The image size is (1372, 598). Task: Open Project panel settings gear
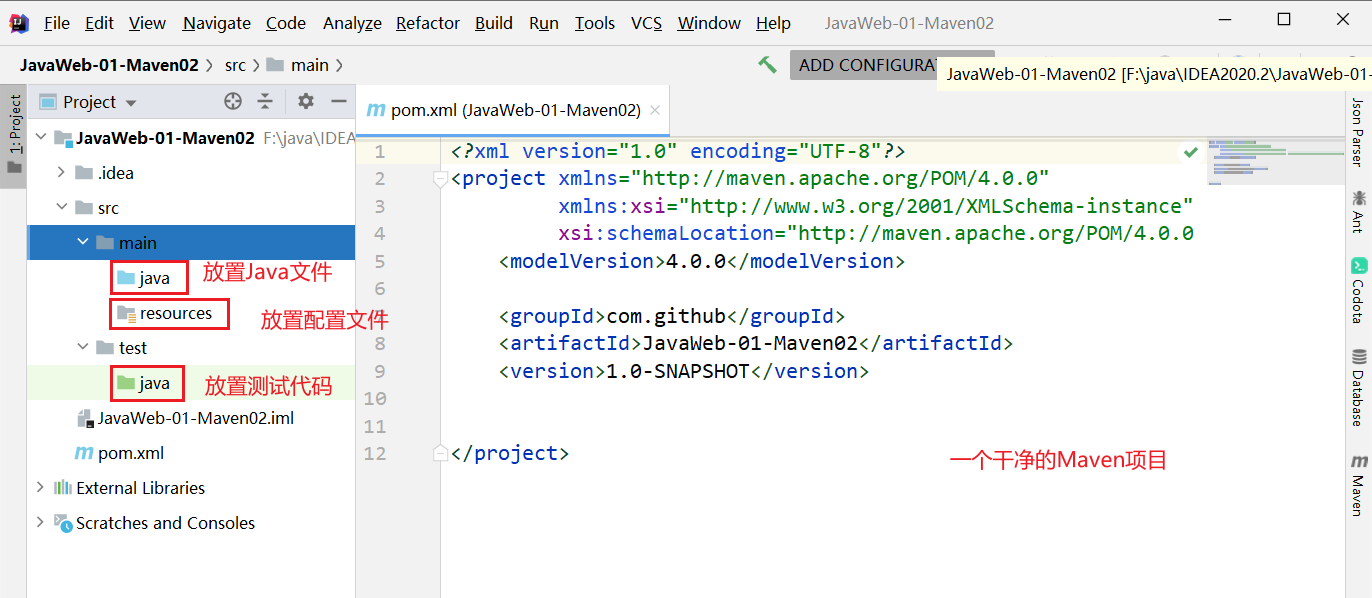tap(306, 101)
